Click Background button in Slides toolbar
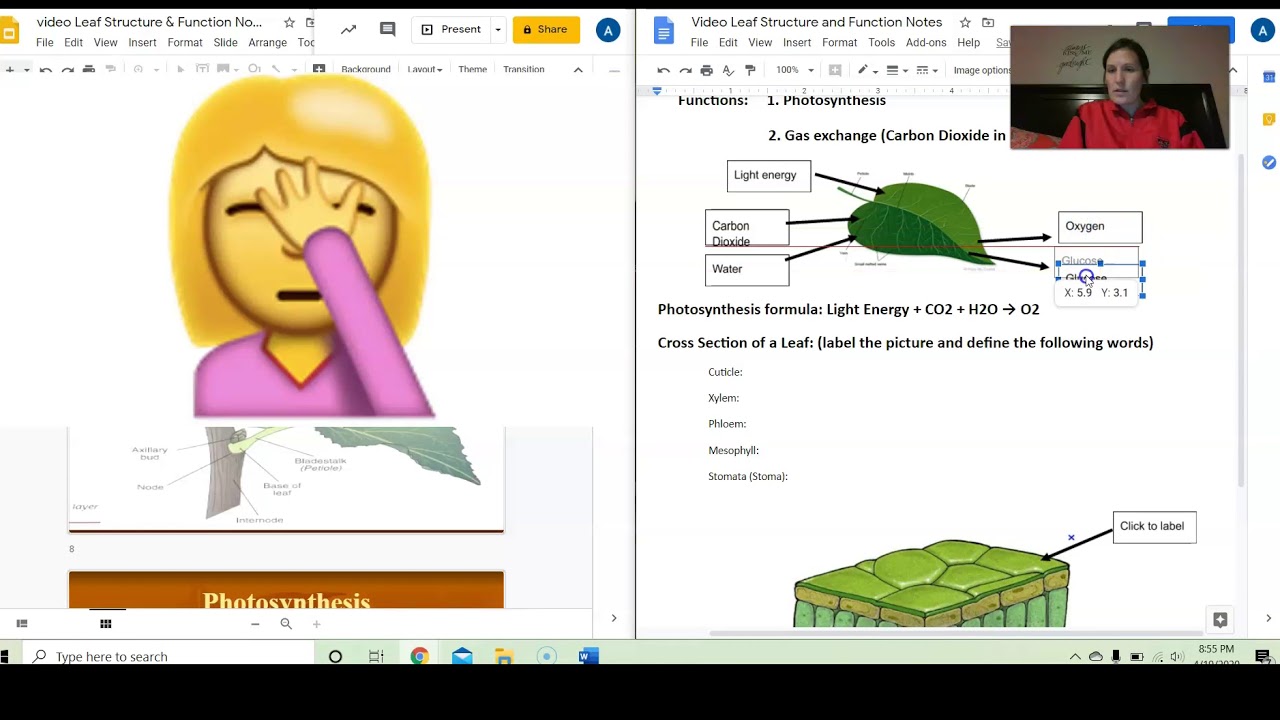 pyautogui.click(x=365, y=69)
